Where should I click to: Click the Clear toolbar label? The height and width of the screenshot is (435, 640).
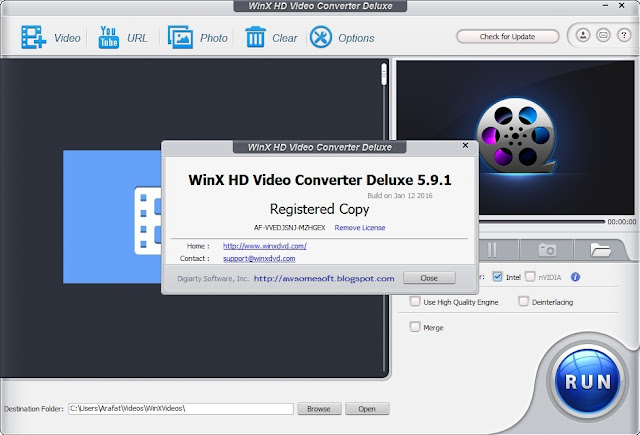click(x=284, y=38)
